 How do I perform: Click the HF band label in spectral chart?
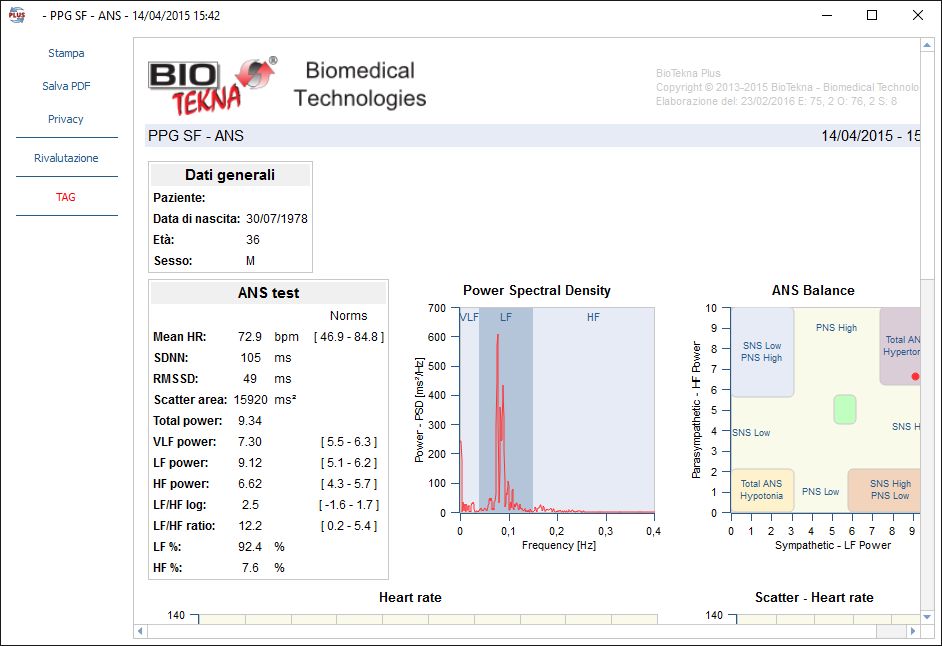[593, 317]
